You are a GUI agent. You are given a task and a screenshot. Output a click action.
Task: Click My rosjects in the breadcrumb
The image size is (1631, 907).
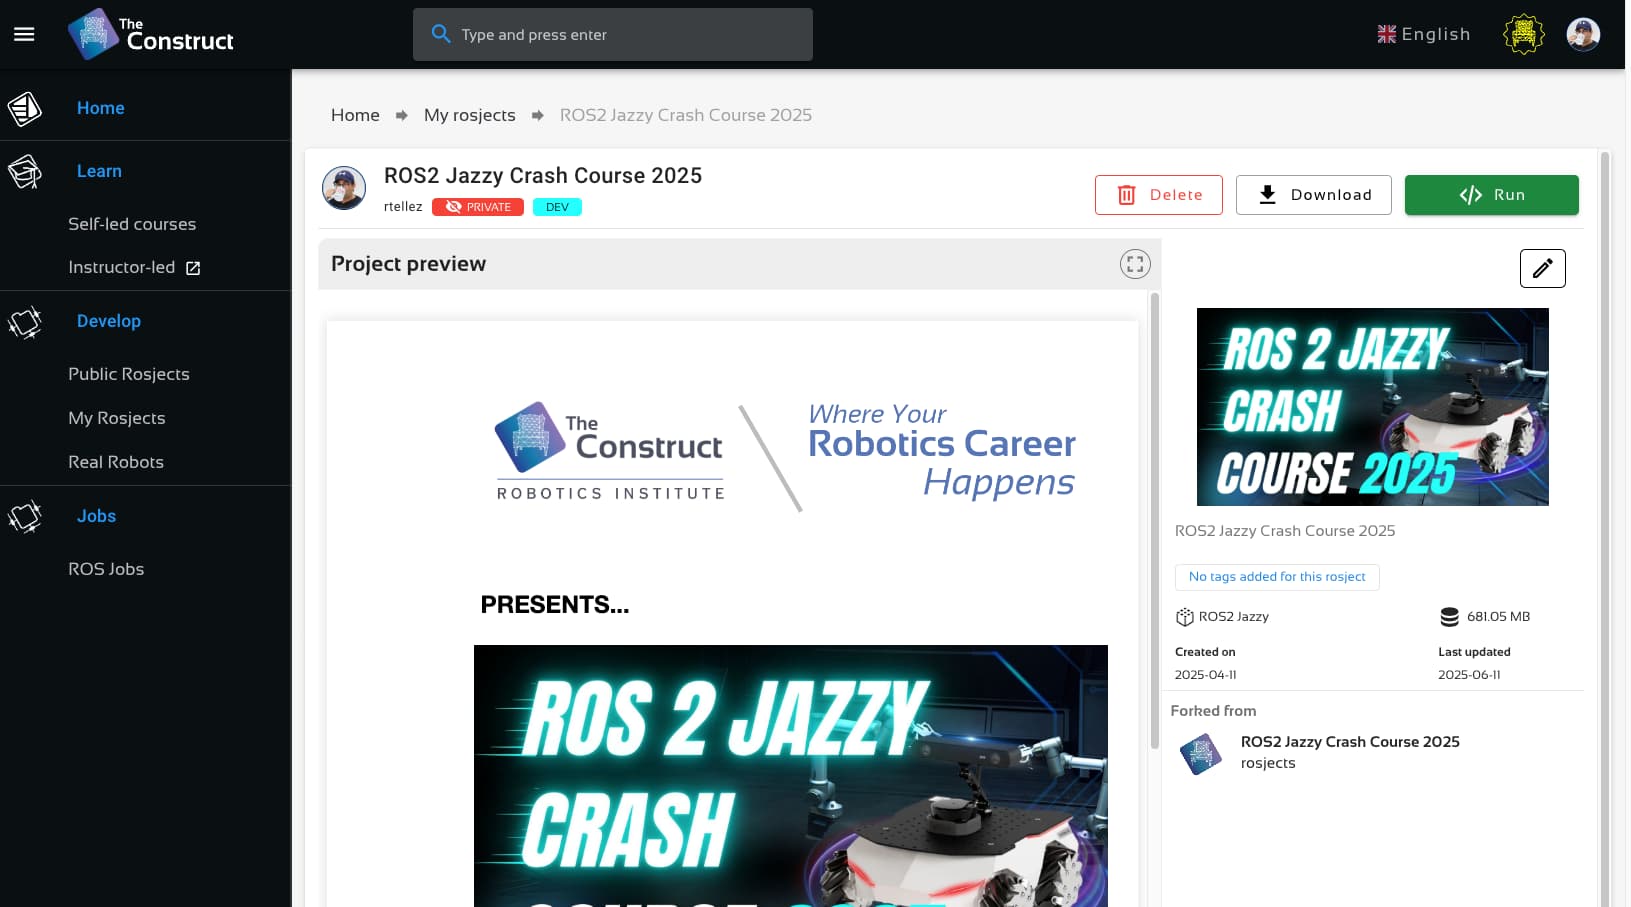click(470, 115)
